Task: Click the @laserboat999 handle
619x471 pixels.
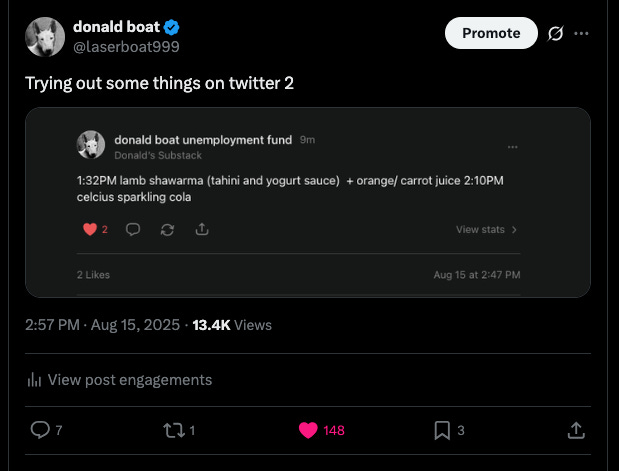Action: (x=127, y=46)
